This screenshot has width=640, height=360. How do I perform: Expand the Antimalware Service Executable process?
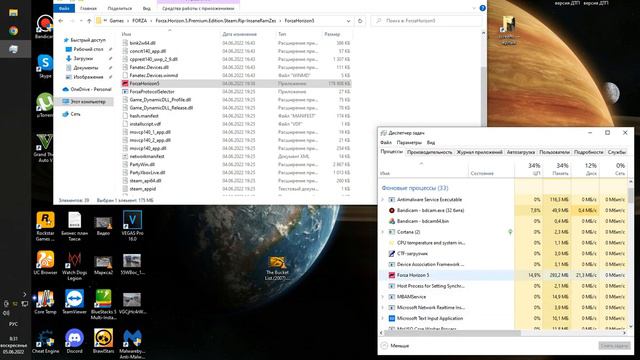pyautogui.click(x=382, y=200)
